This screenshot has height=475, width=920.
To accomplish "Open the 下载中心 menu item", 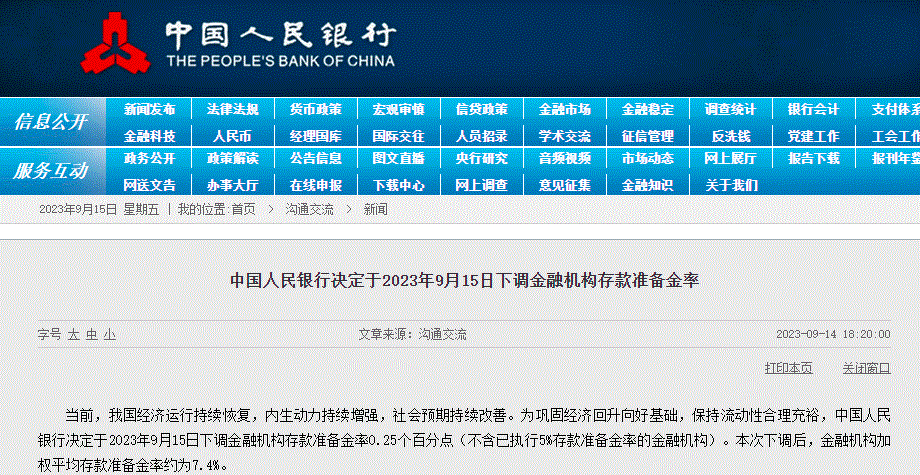I will [x=398, y=185].
